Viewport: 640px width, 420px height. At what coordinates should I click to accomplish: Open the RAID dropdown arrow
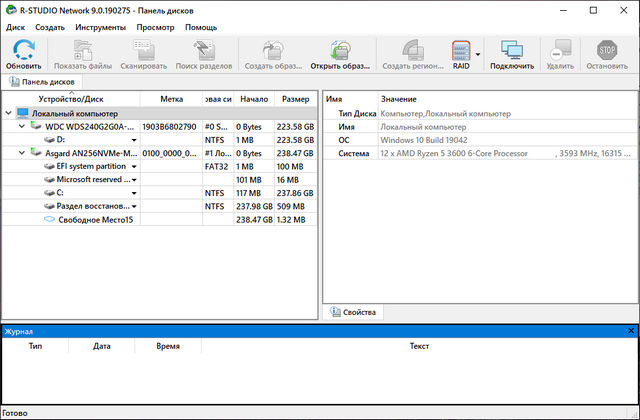pyautogui.click(x=478, y=54)
